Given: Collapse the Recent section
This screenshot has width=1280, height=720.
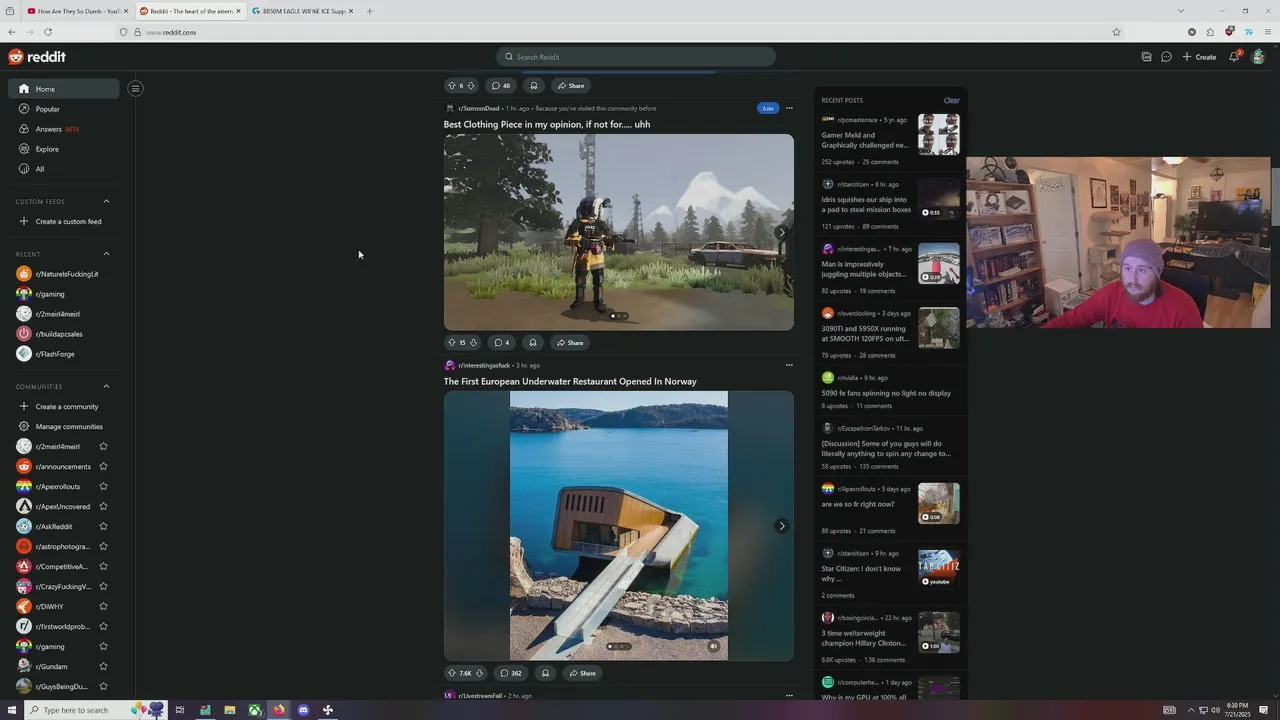Looking at the screenshot, I should click(x=106, y=254).
